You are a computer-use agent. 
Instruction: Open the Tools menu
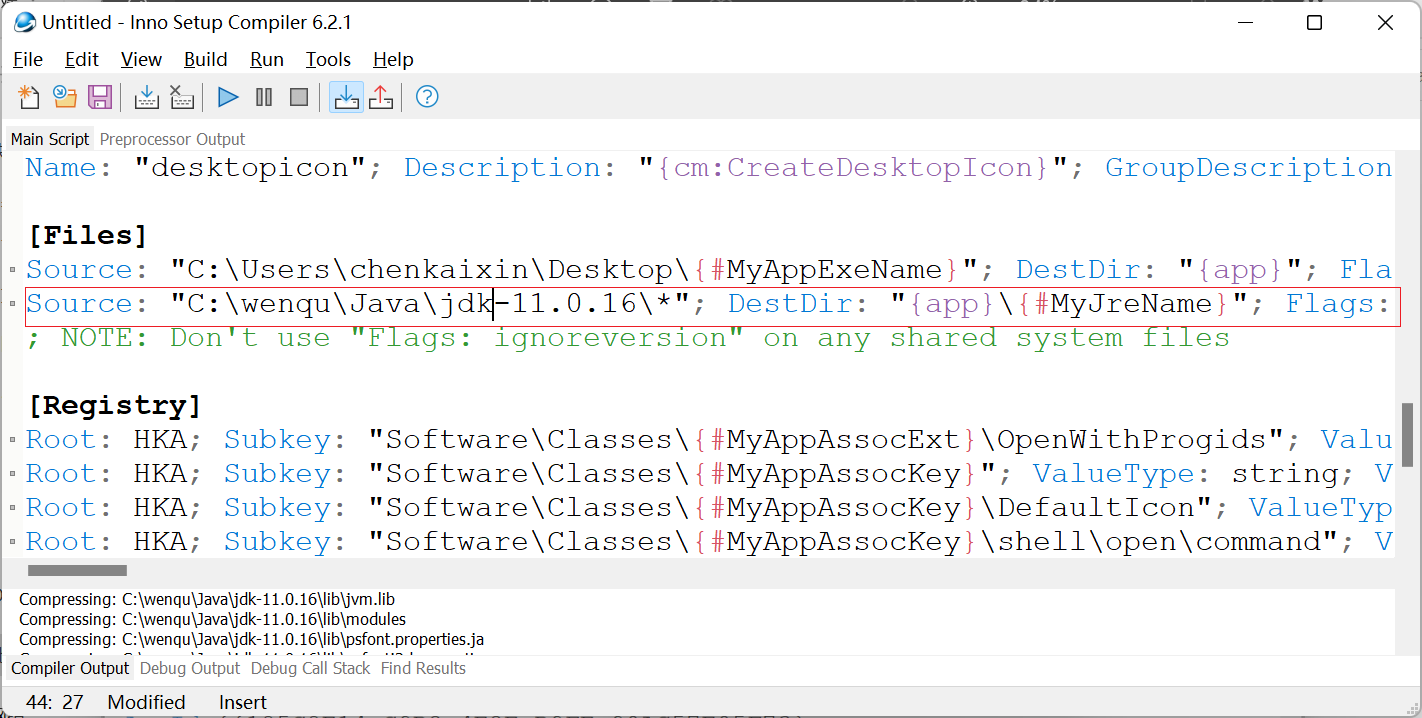pyautogui.click(x=328, y=60)
